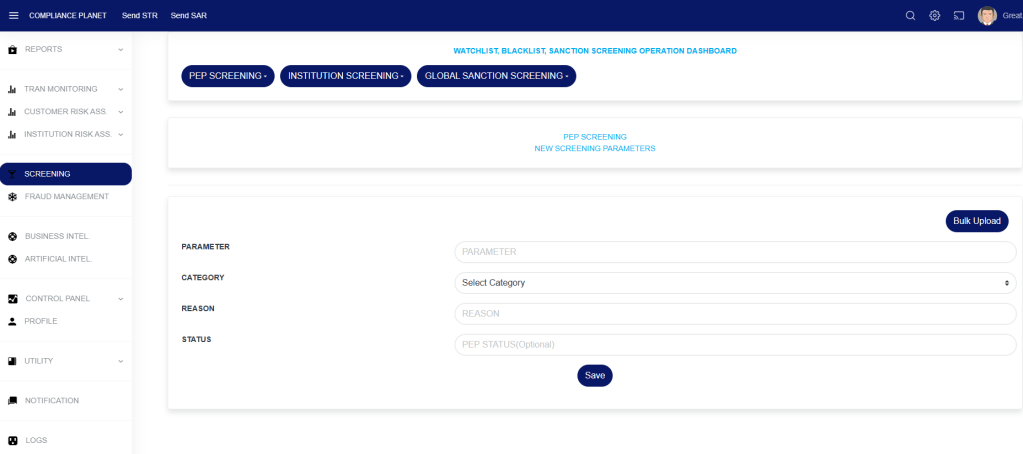Open the Global Sanction Screening dropdown
The height and width of the screenshot is (454, 1023).
[x=496, y=76]
